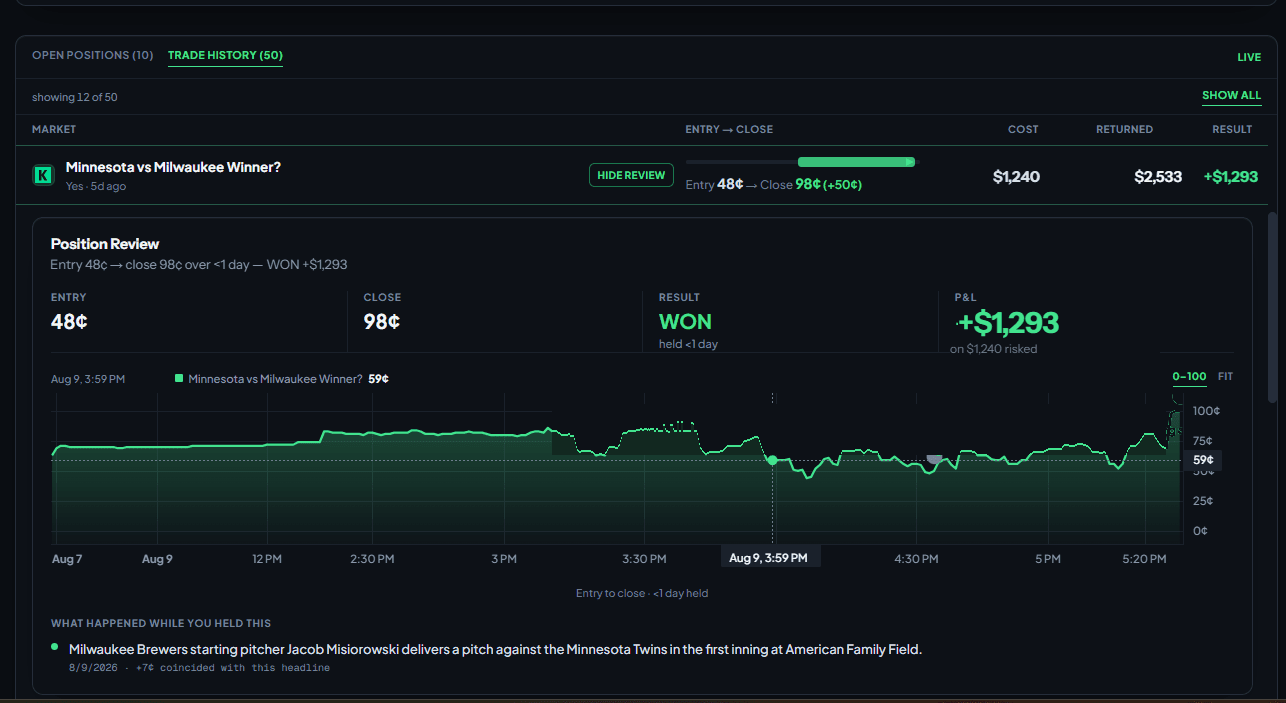1286x703 pixels.
Task: Click the entry-to-close price progress bar
Action: click(800, 161)
